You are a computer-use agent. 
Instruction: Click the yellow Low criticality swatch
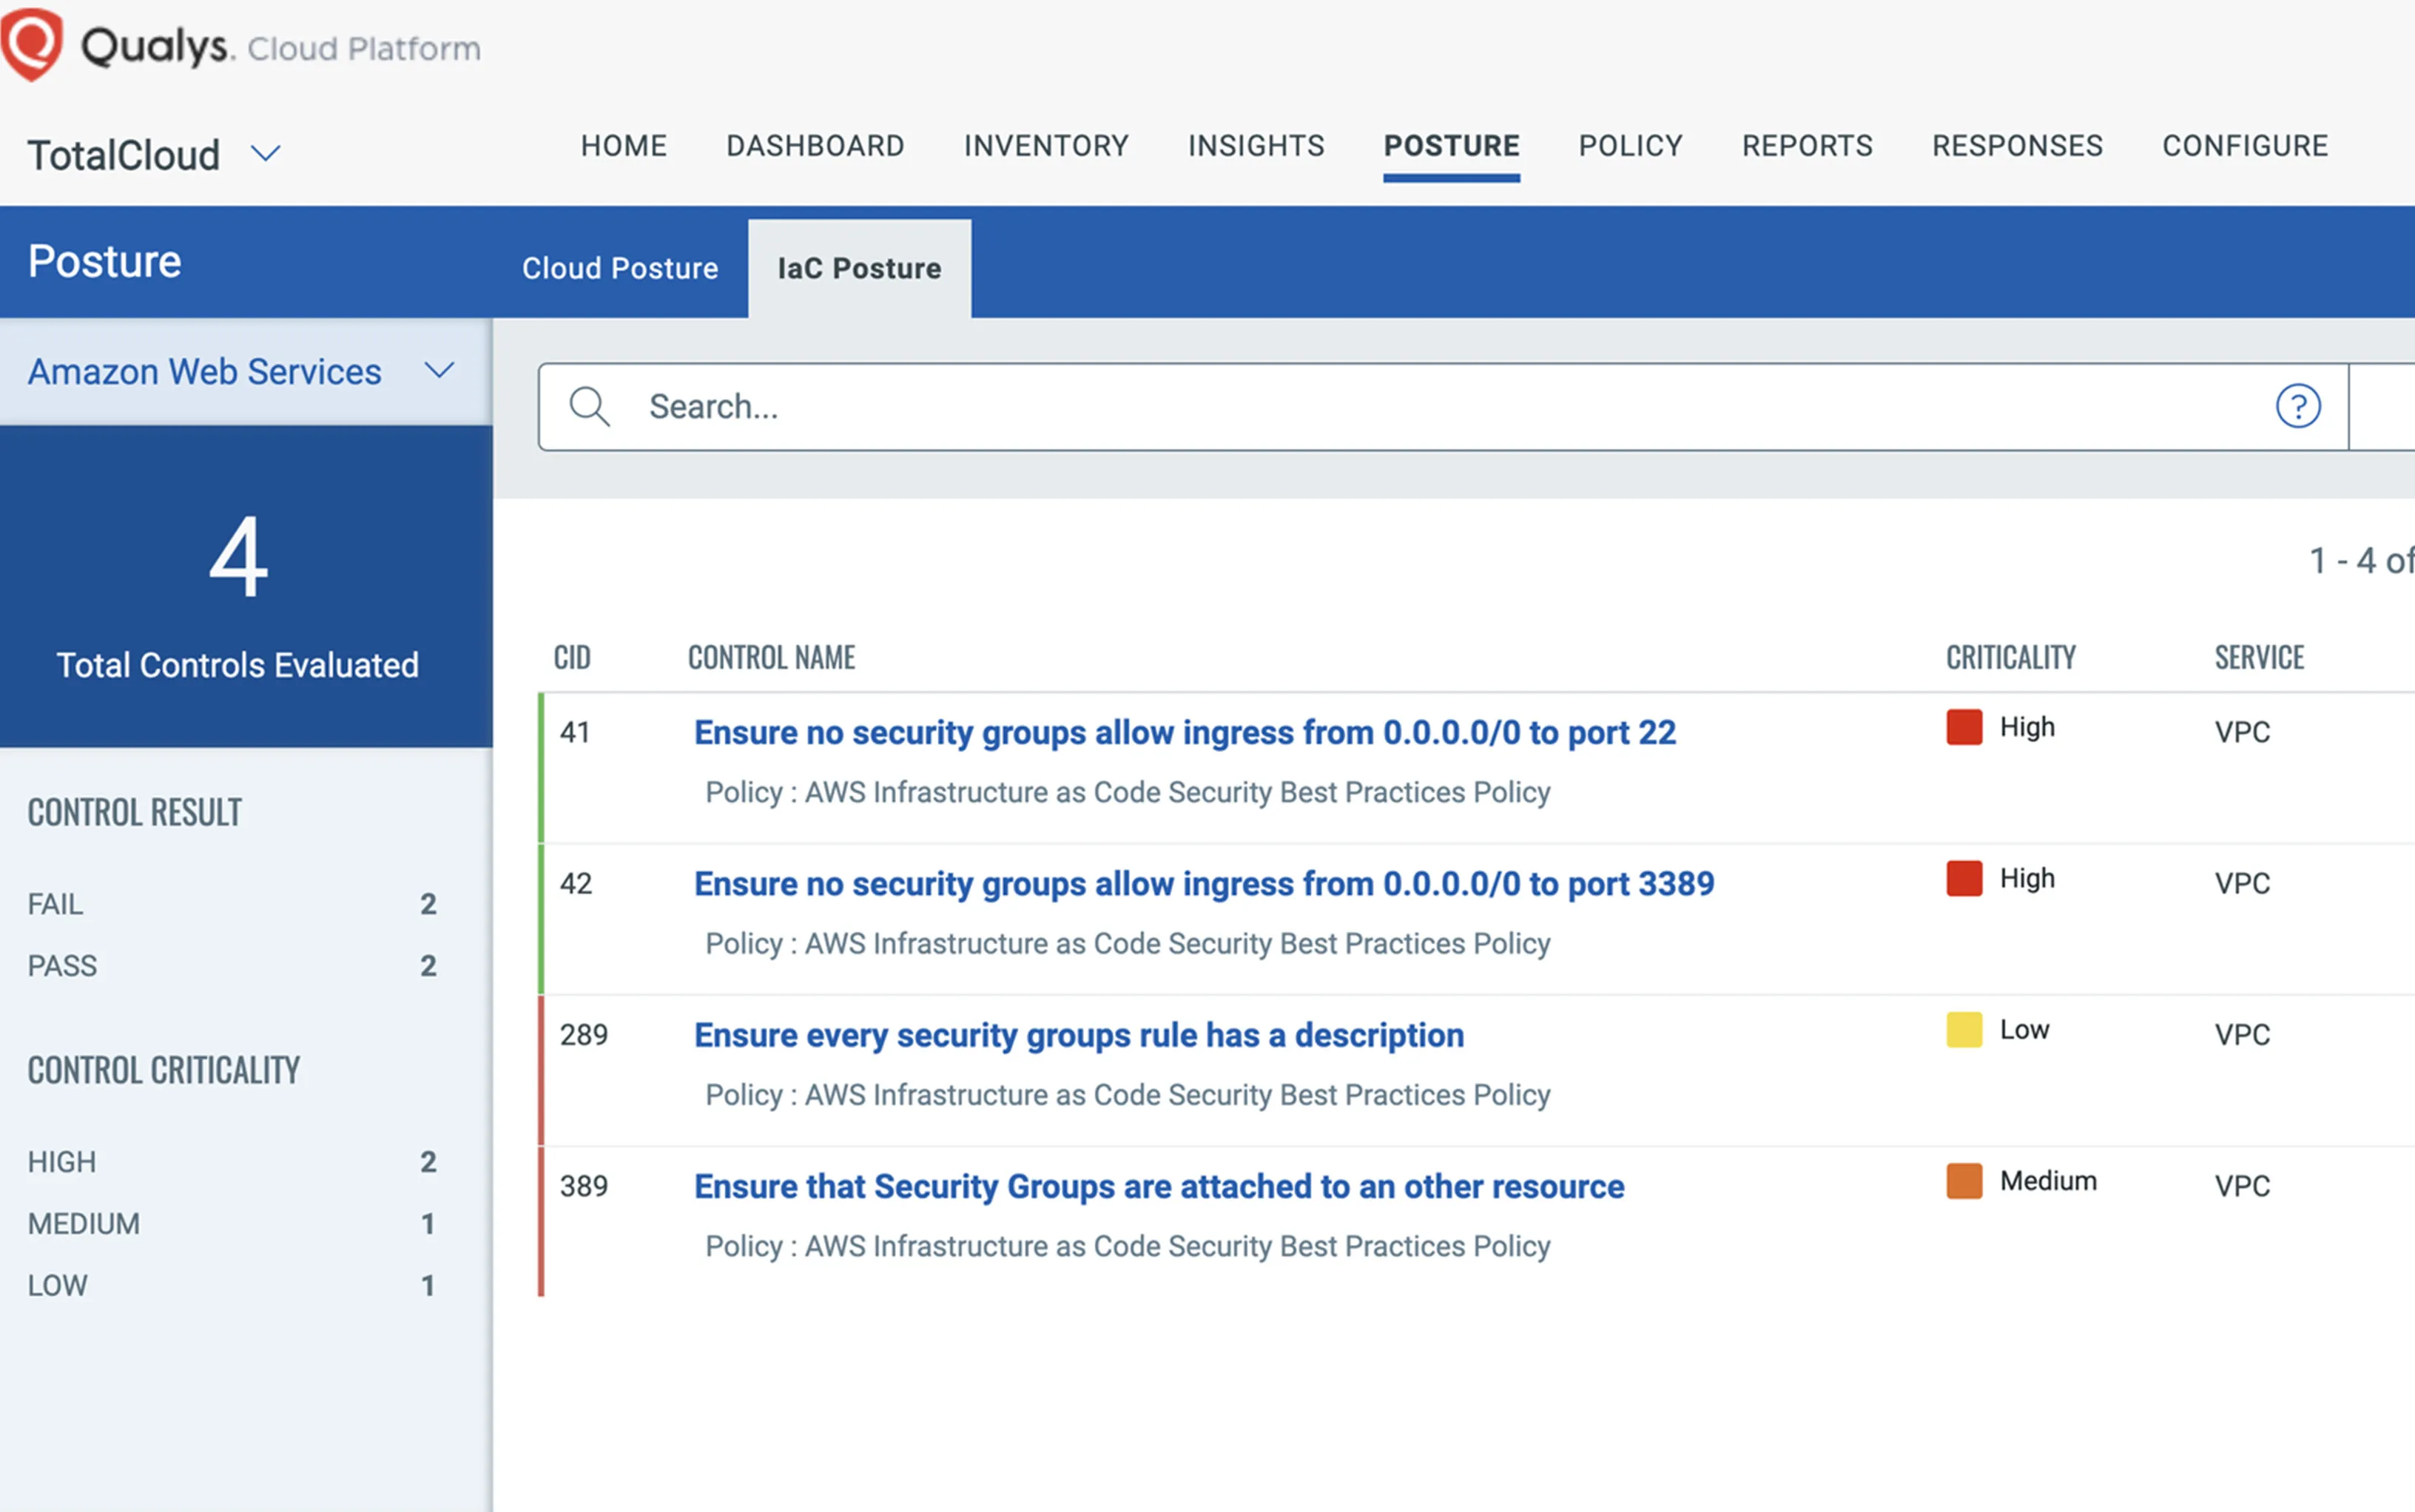1964,1030
